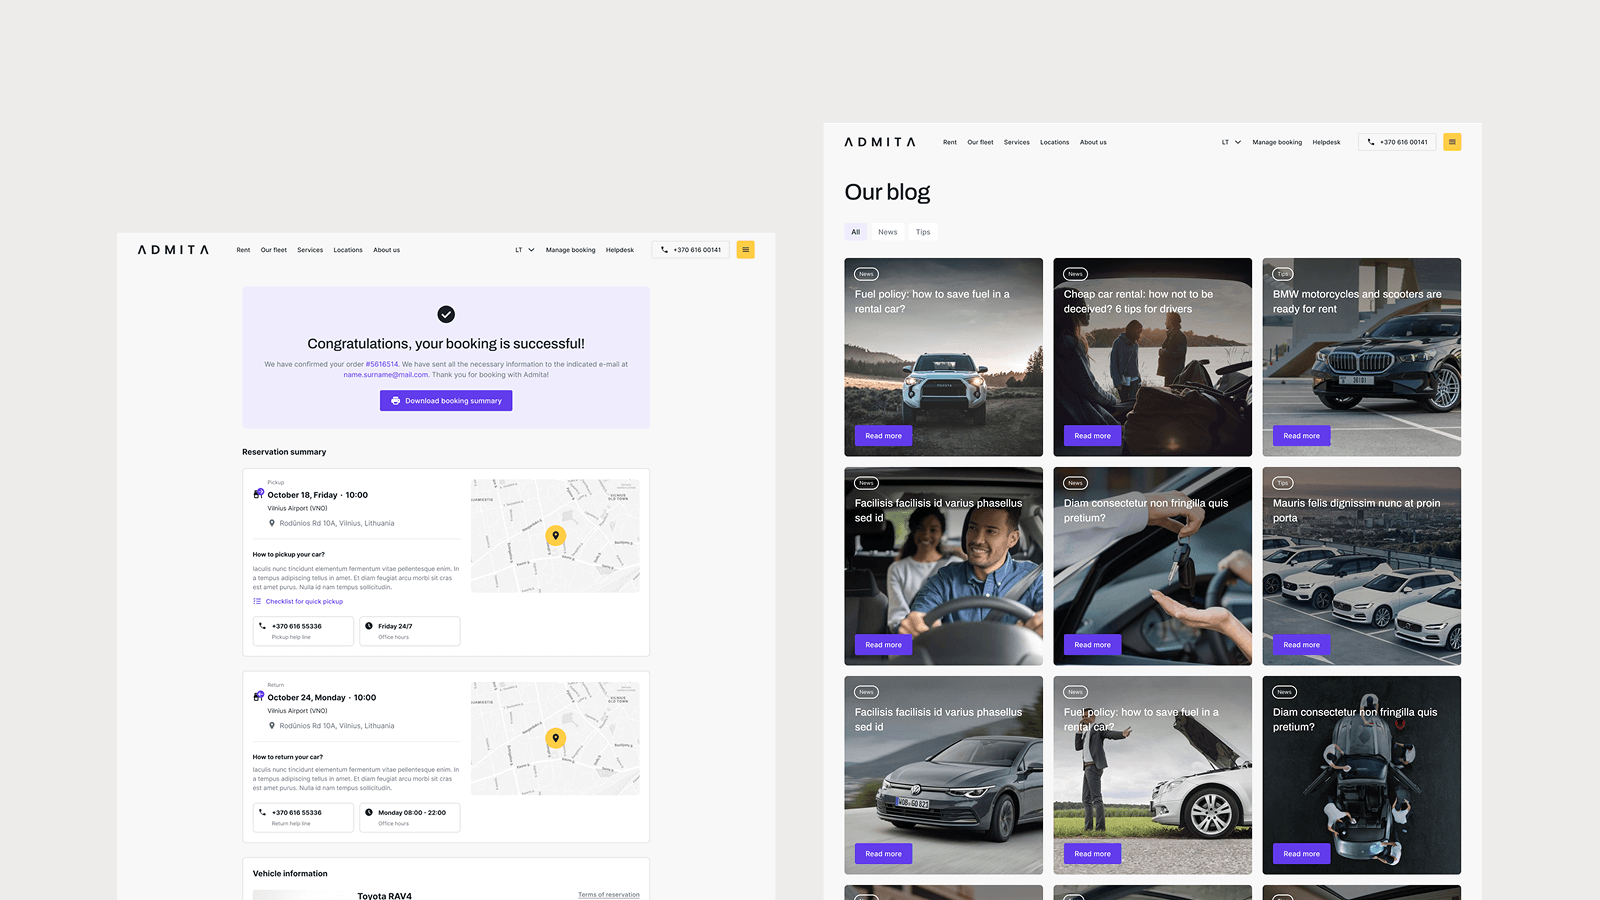Click Friday 24/7 office hours box
The image size is (1600, 900).
pyautogui.click(x=410, y=631)
